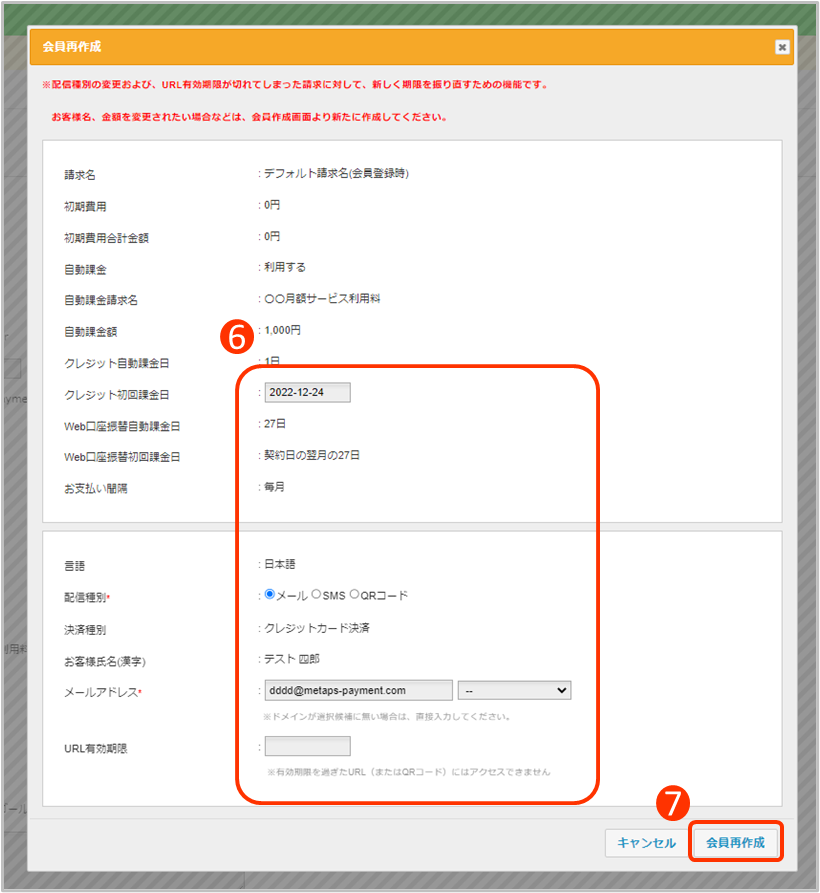Click the URL有効期限 field label
The height and width of the screenshot is (893, 820).
[95, 748]
